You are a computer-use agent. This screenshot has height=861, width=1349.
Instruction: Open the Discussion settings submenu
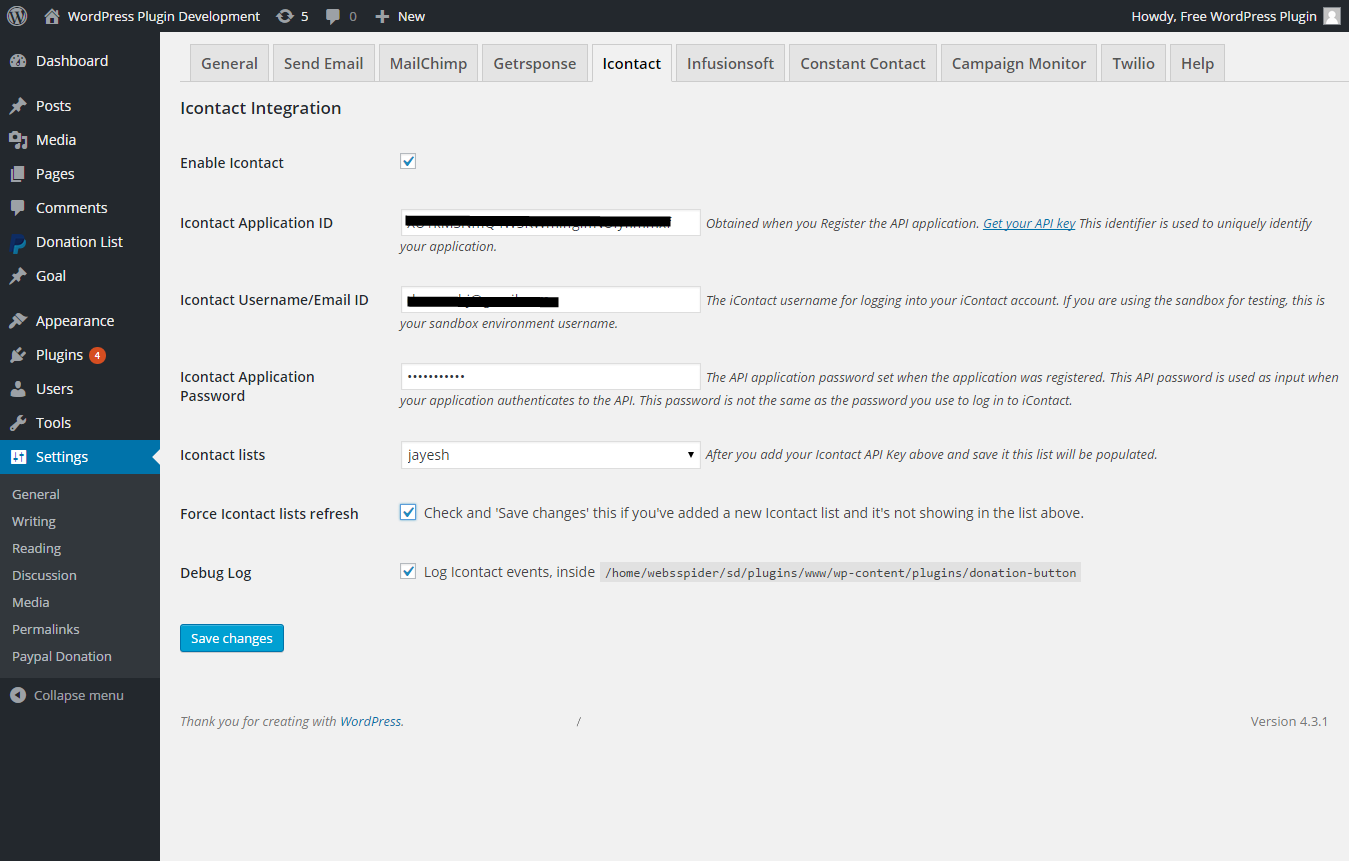44,575
